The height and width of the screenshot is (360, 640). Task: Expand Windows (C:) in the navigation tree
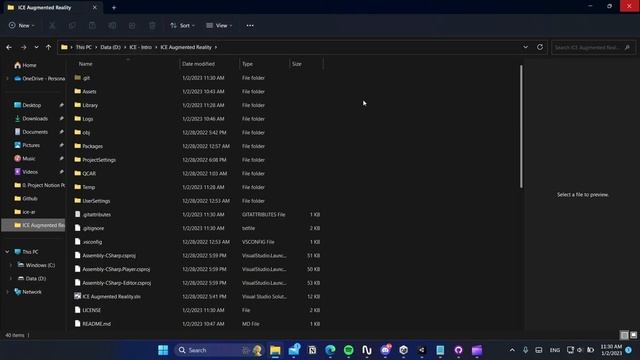[11, 265]
